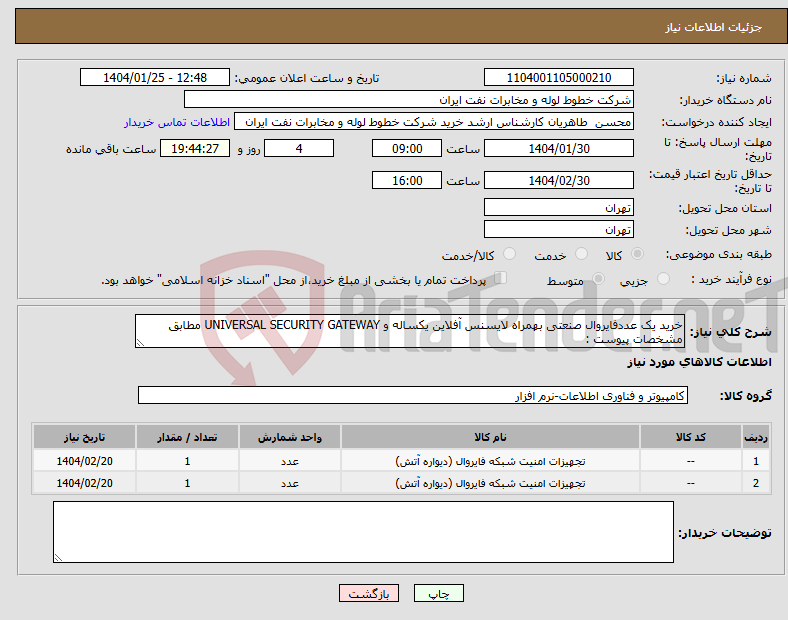Click the استان محل تحویل field تهران
This screenshot has height=620, width=788.
[558, 207]
